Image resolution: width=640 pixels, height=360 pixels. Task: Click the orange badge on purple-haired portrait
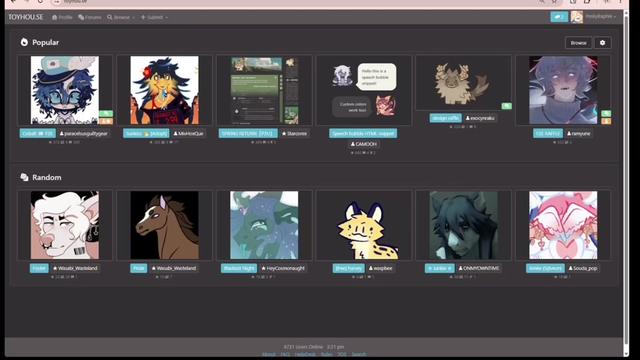pos(606,121)
